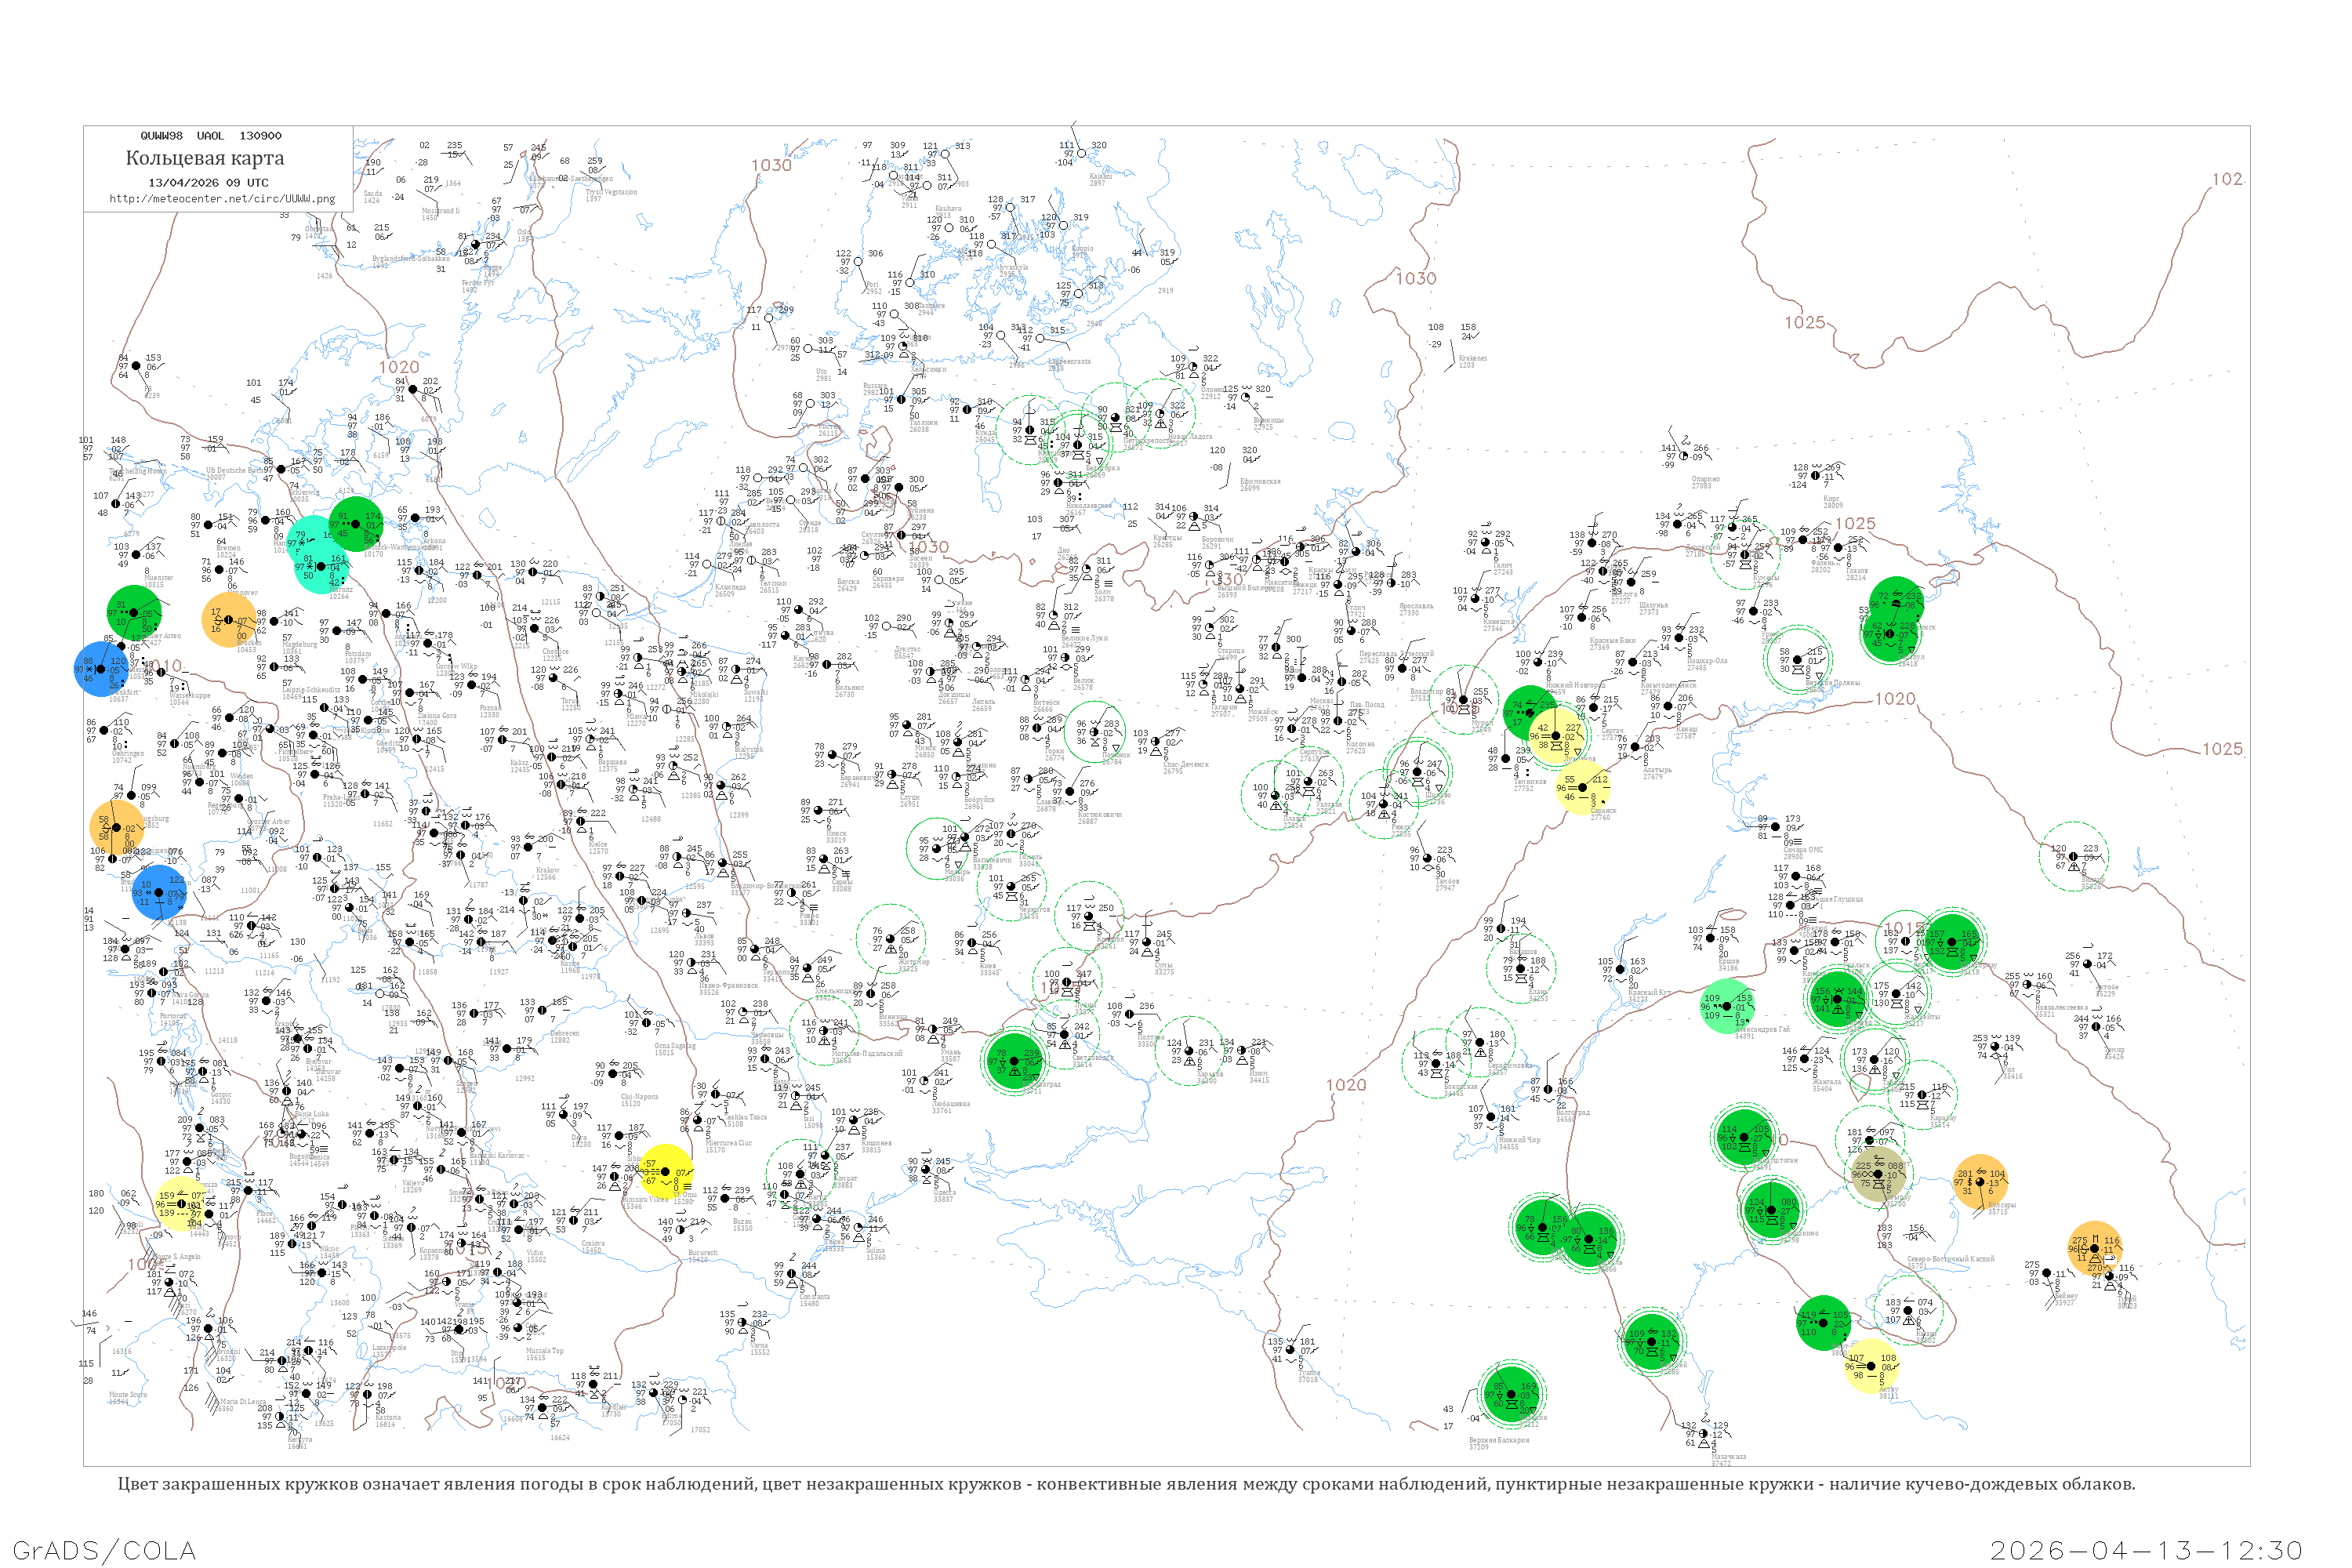Click the station label "Bucuresti 15420"
The width and height of the screenshot is (2352, 1568).
point(703,1255)
